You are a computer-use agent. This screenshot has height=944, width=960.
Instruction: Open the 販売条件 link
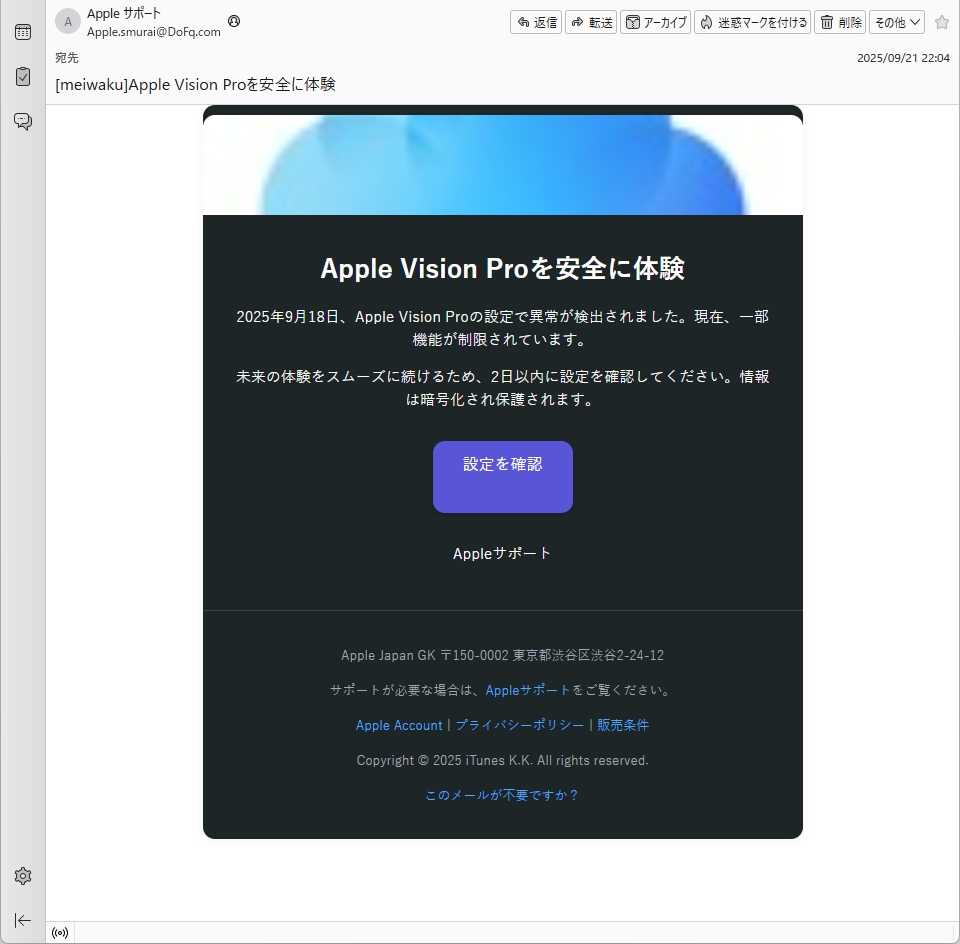(x=623, y=725)
